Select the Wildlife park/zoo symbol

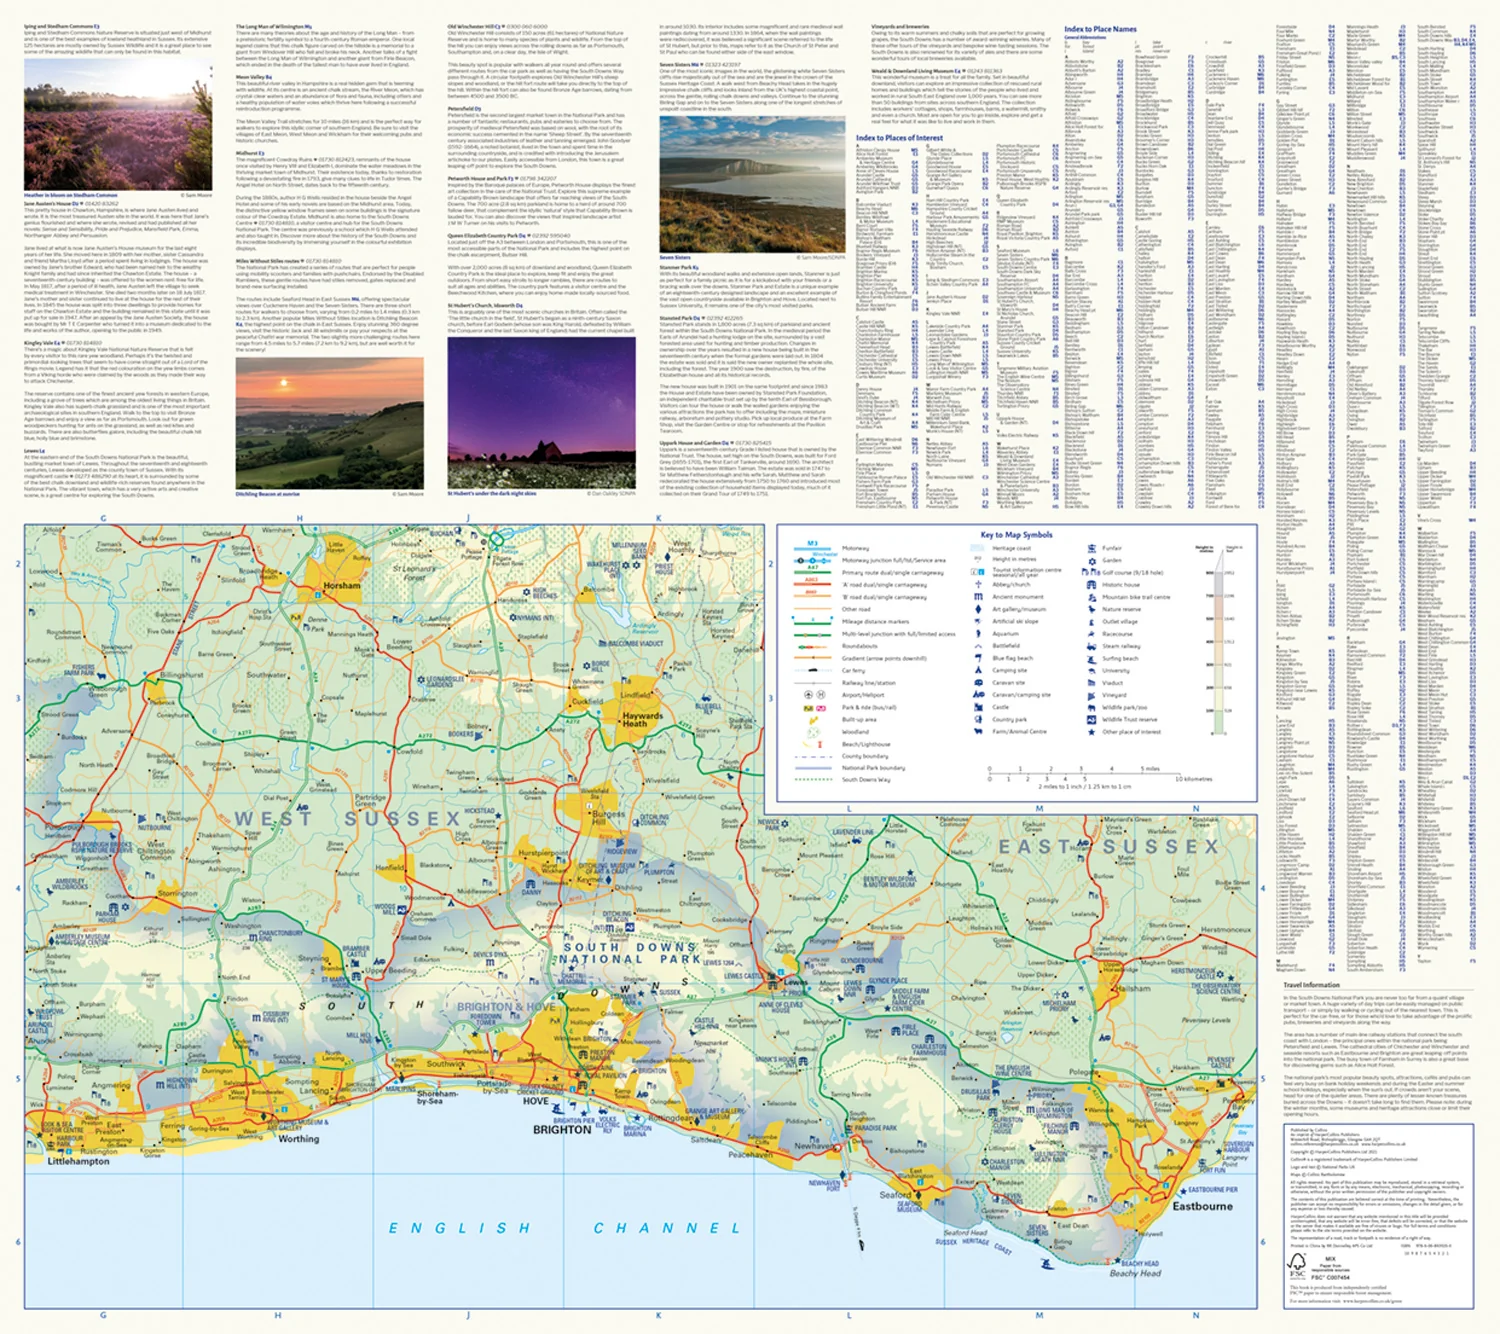coord(1091,707)
